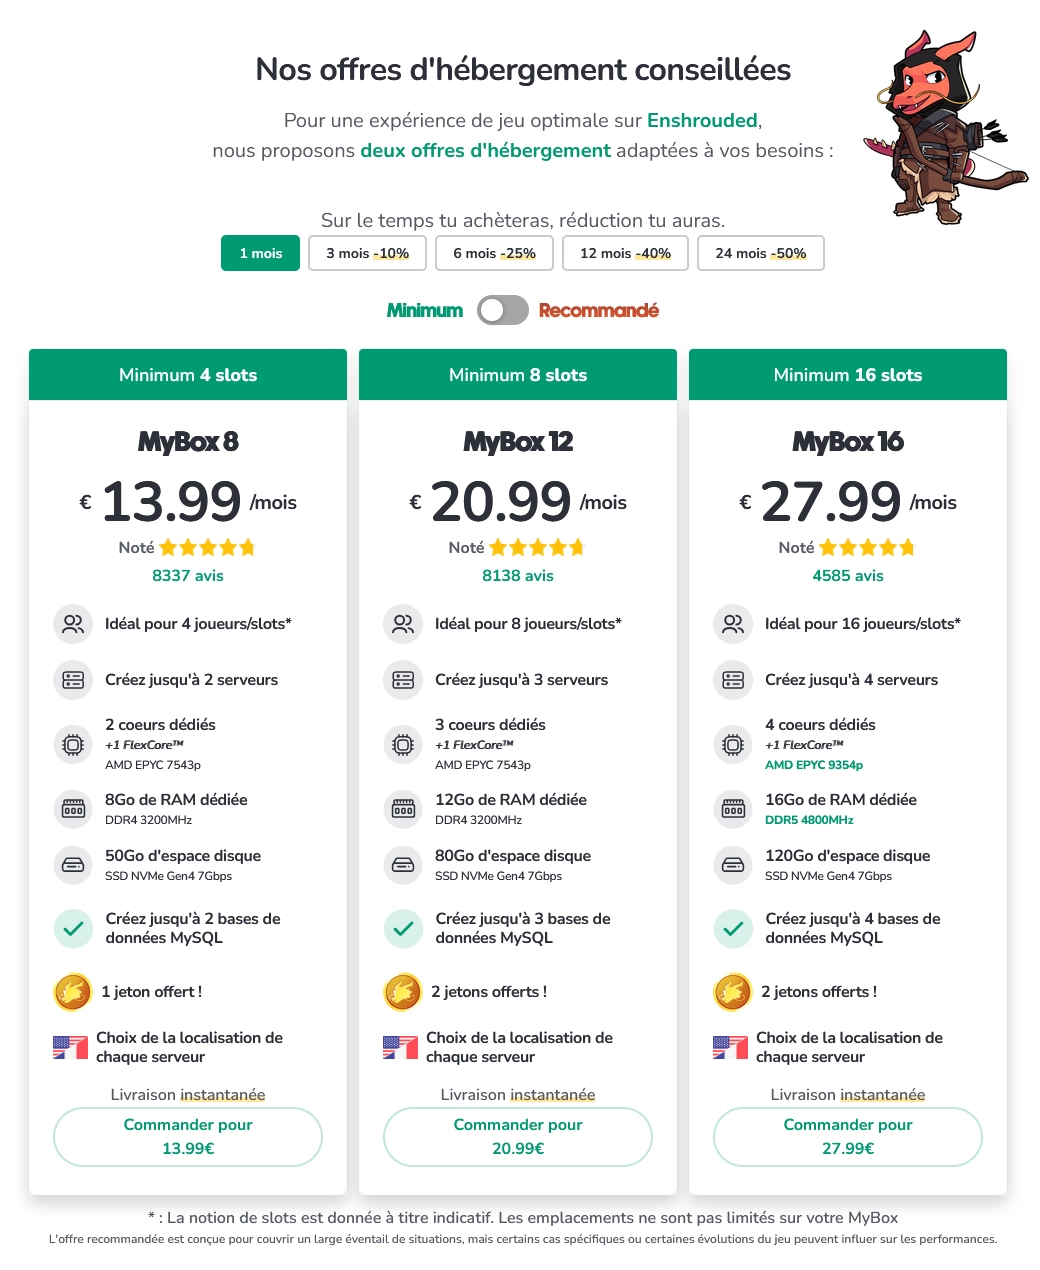Click the MySQL checkmark icon in MyBox 16 card

[x=733, y=928]
